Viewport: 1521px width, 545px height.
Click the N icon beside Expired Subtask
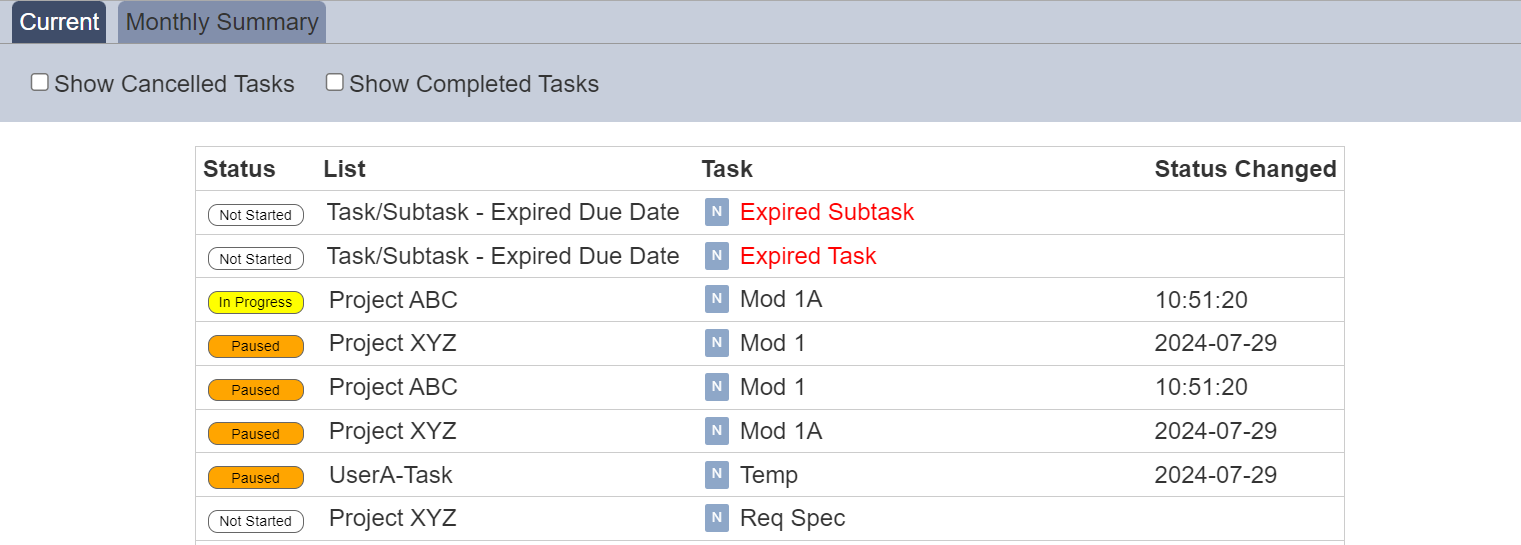716,212
